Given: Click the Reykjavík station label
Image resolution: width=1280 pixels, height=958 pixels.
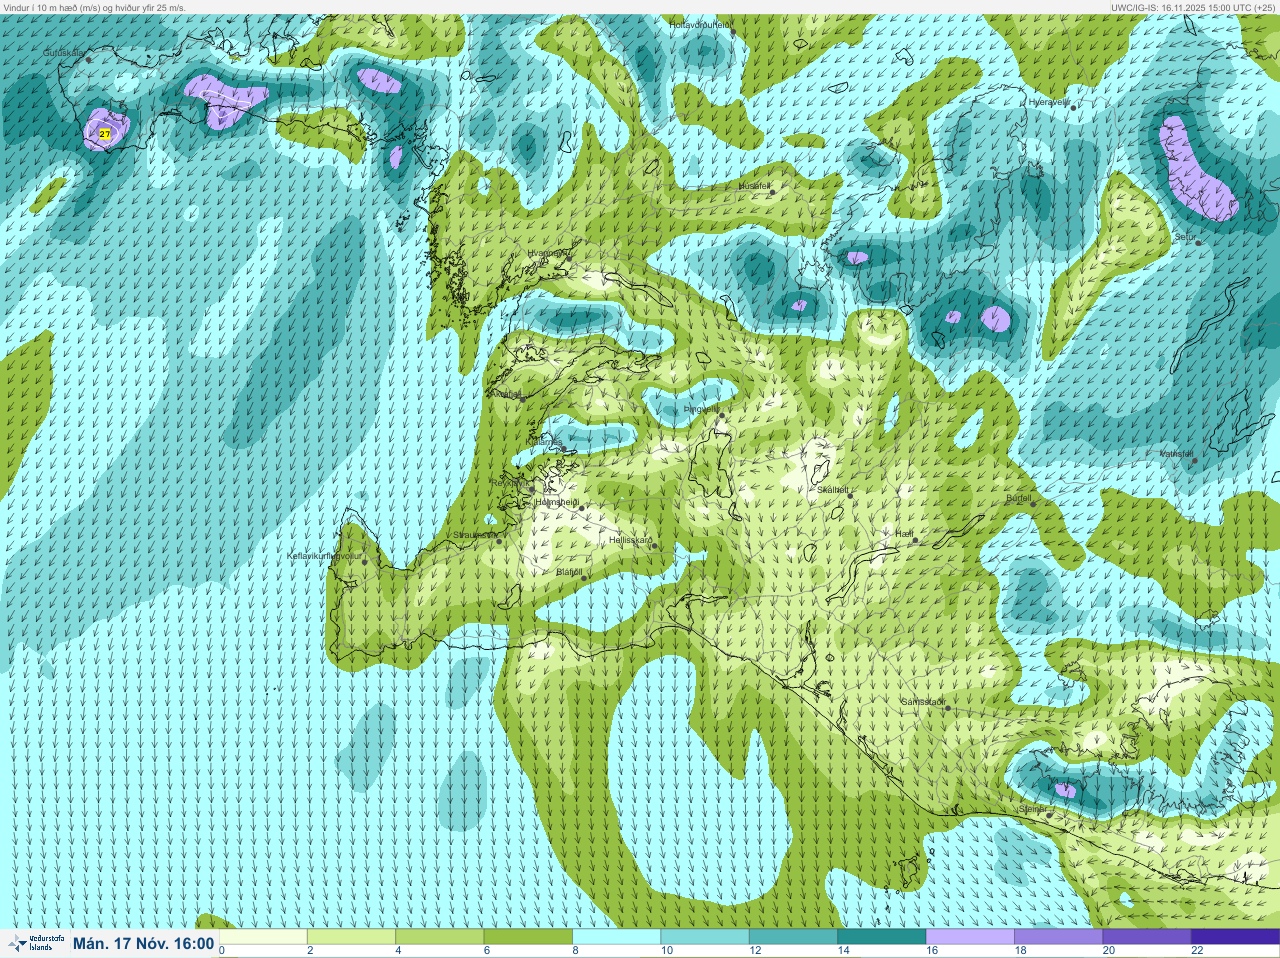Looking at the screenshot, I should coord(509,482).
